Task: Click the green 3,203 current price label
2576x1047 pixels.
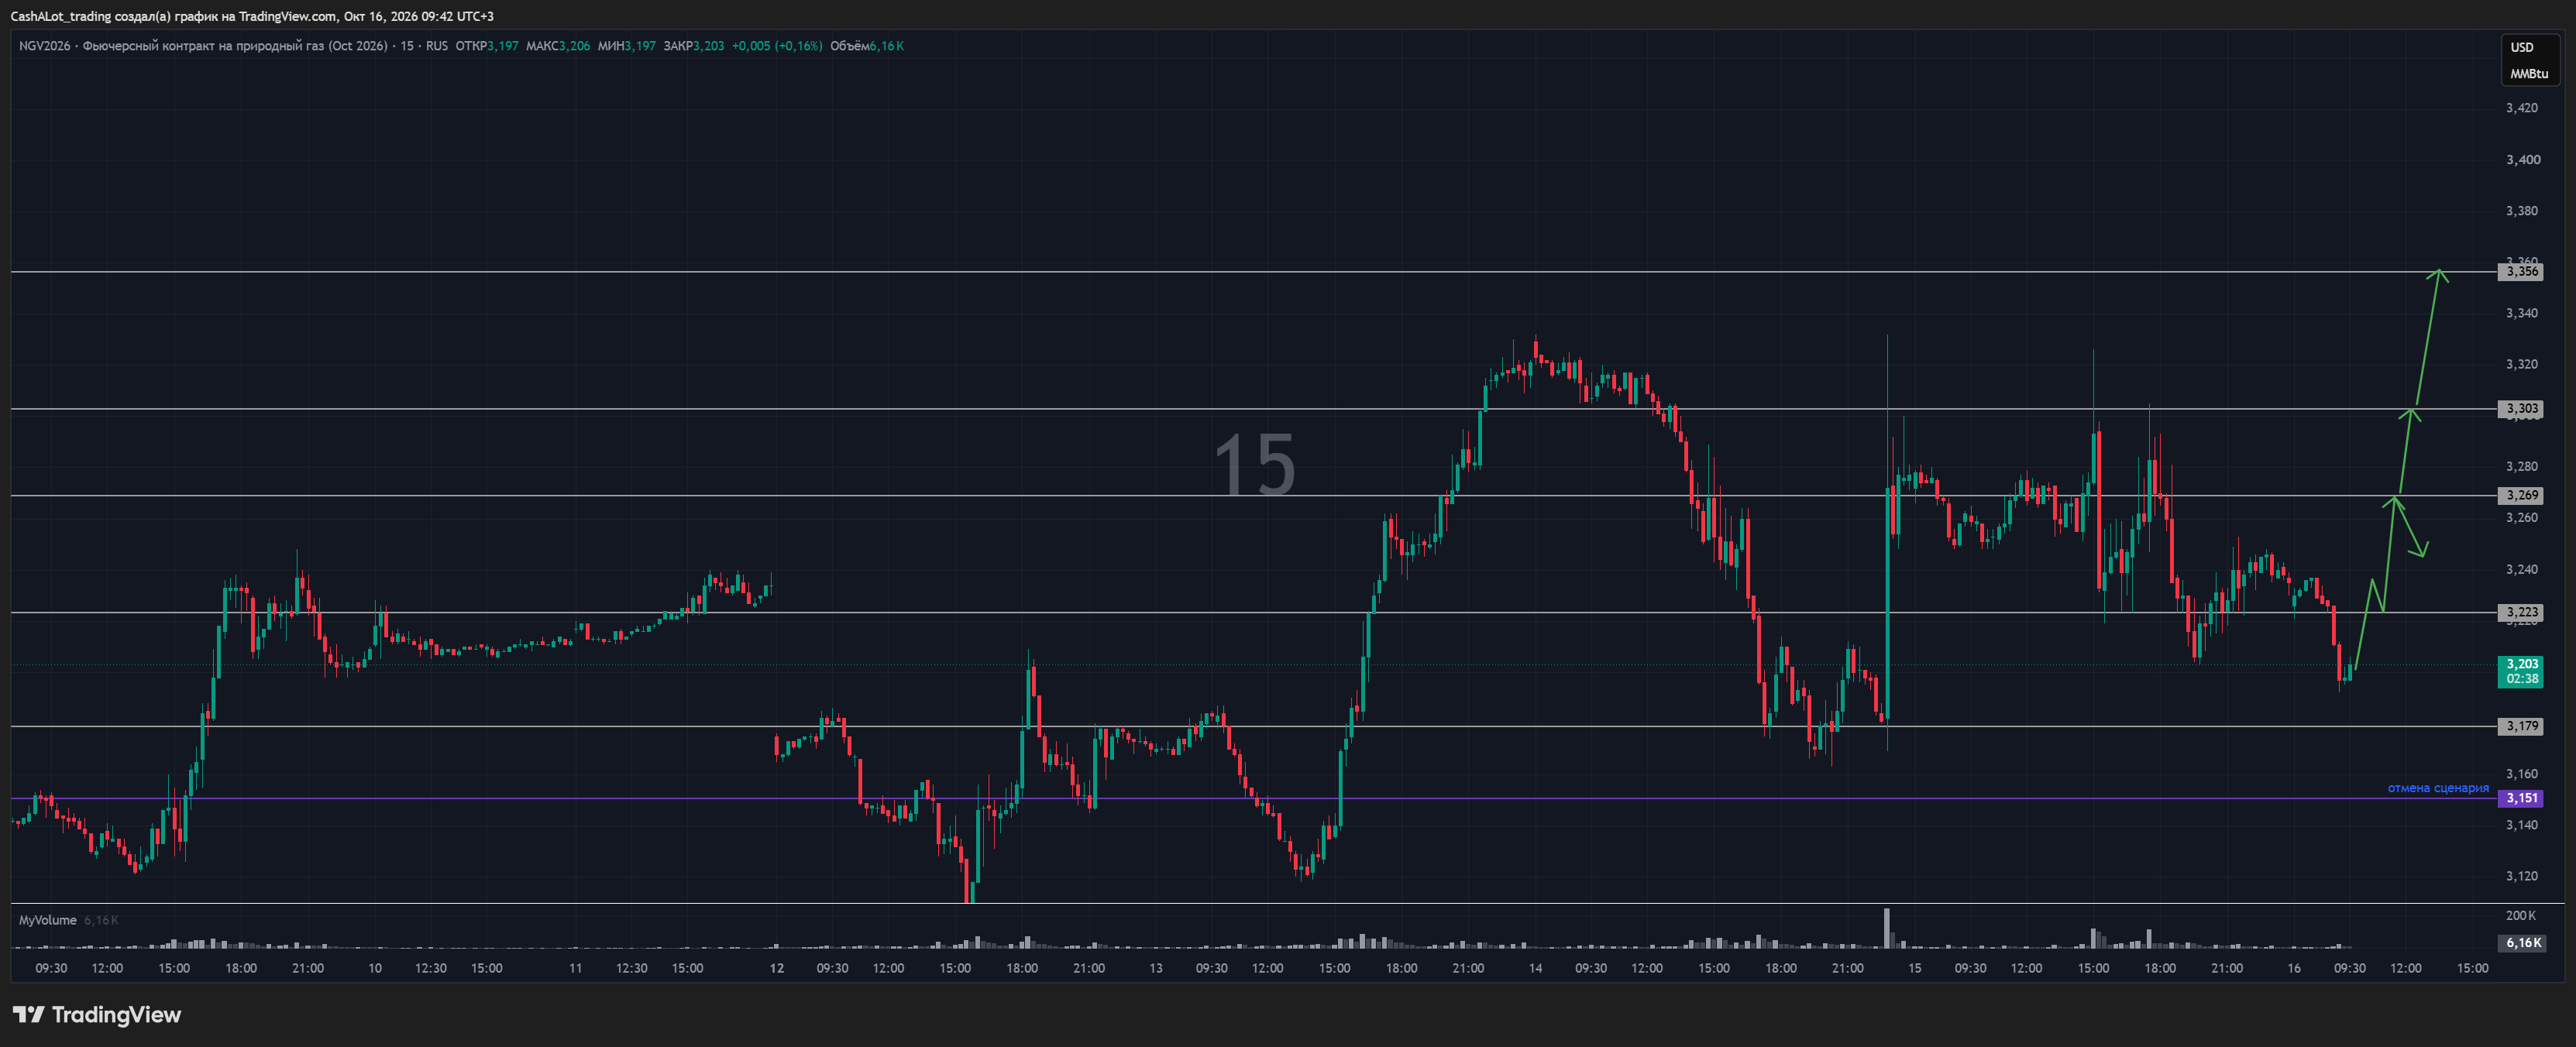Action: pyautogui.click(x=2521, y=671)
